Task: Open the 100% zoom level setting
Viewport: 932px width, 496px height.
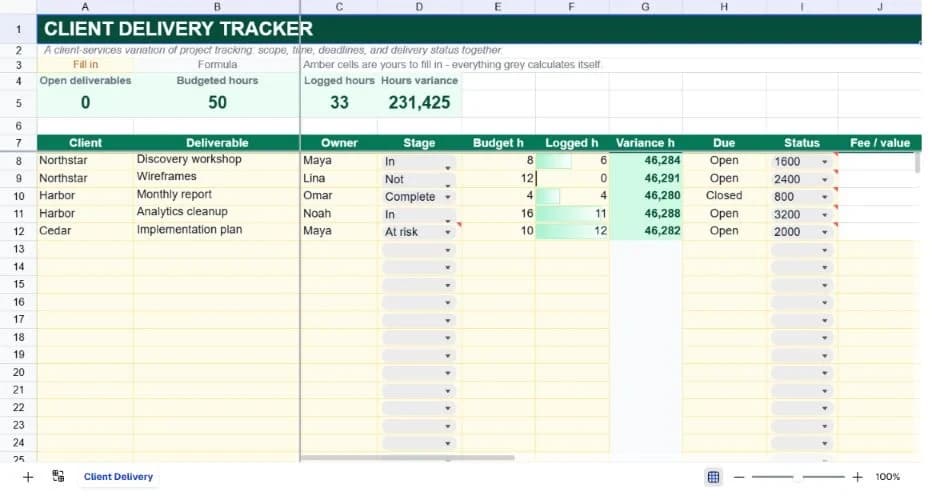Action: [x=887, y=477]
